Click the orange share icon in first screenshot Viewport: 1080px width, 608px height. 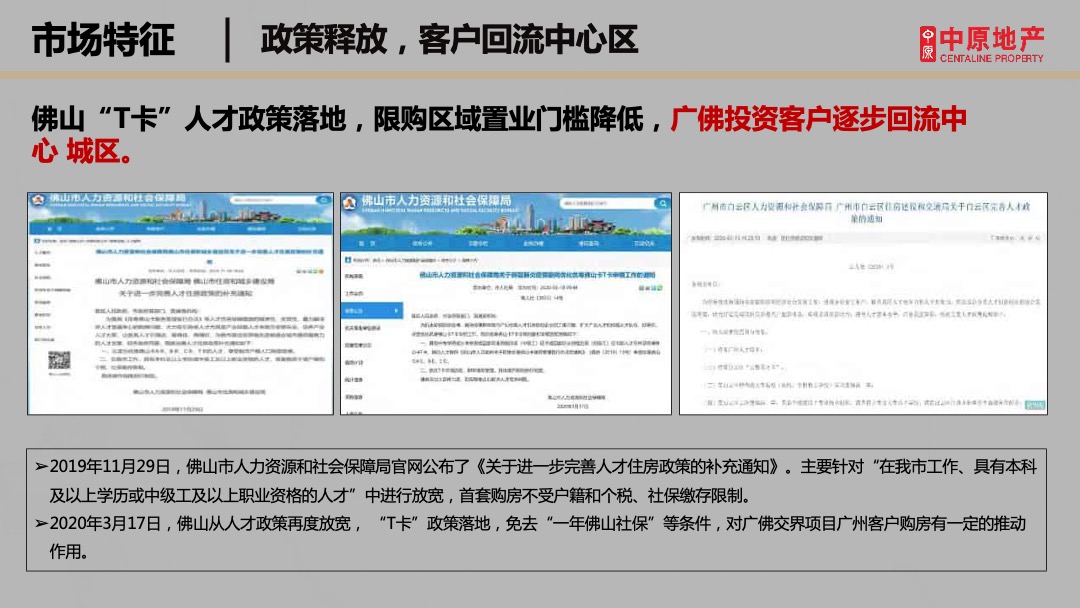pos(320,272)
